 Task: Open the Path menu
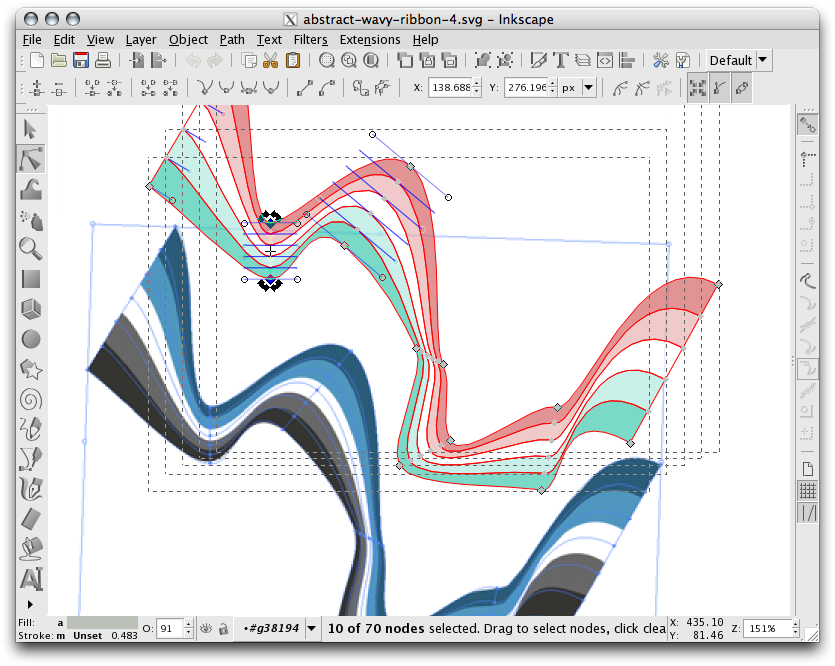pyautogui.click(x=232, y=39)
